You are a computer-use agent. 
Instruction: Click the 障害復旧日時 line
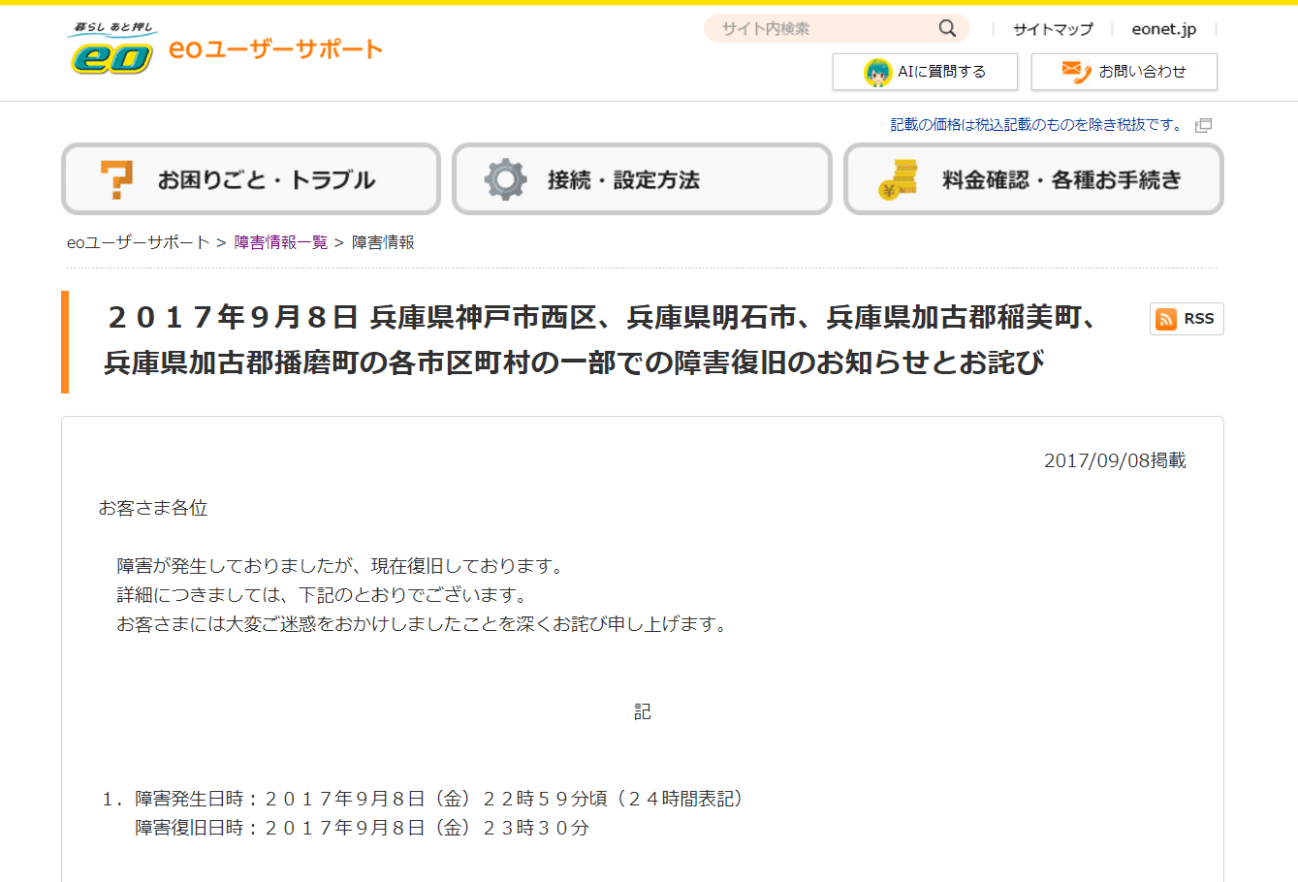click(362, 828)
